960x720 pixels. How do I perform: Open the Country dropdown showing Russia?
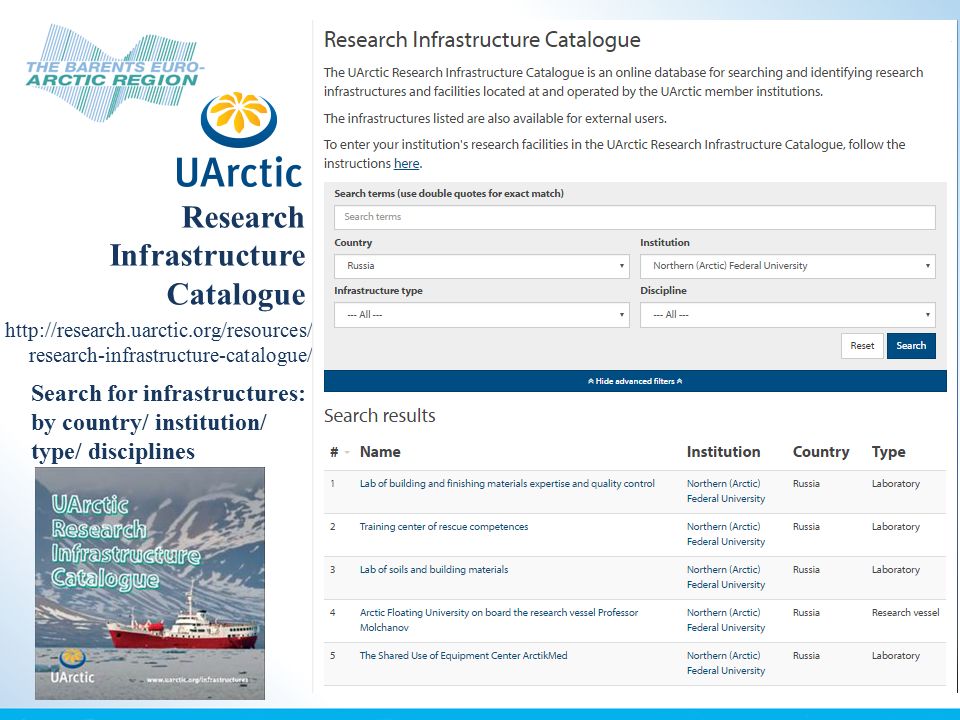[481, 266]
